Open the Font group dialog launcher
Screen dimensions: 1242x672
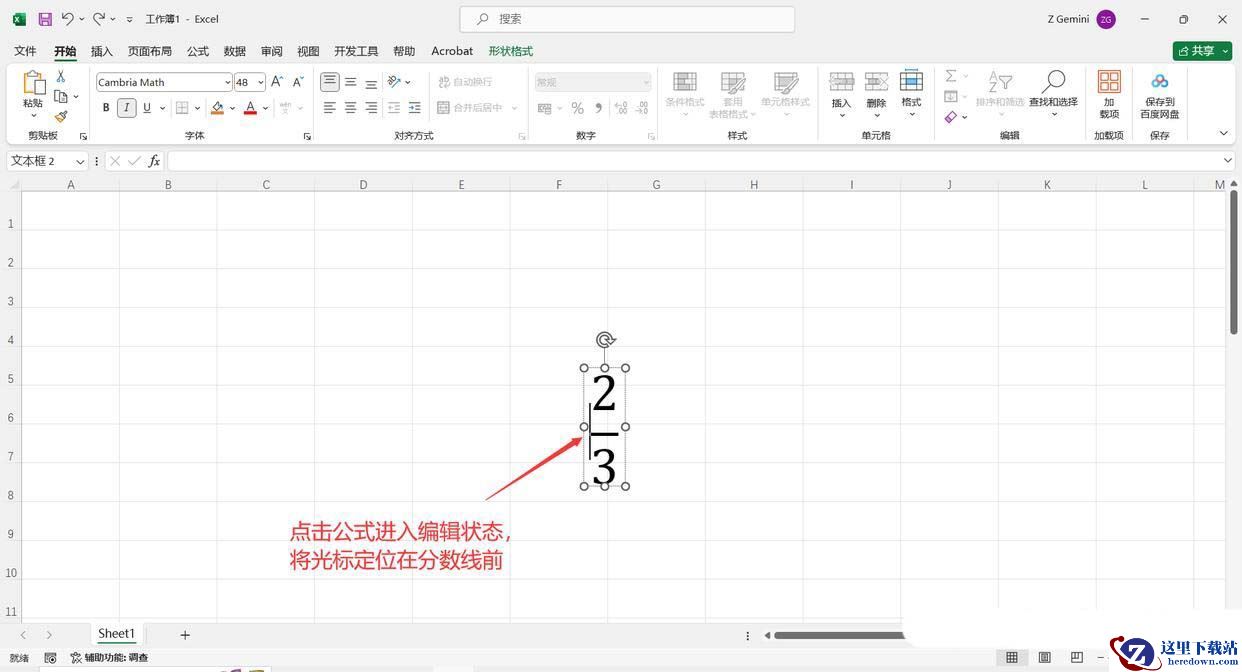click(307, 136)
